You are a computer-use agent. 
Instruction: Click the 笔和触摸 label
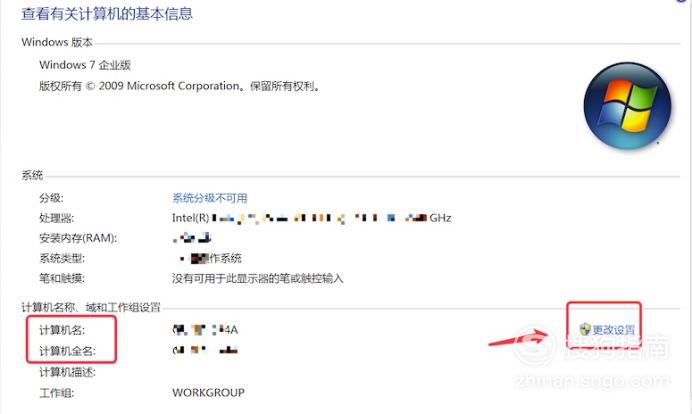[x=62, y=279]
